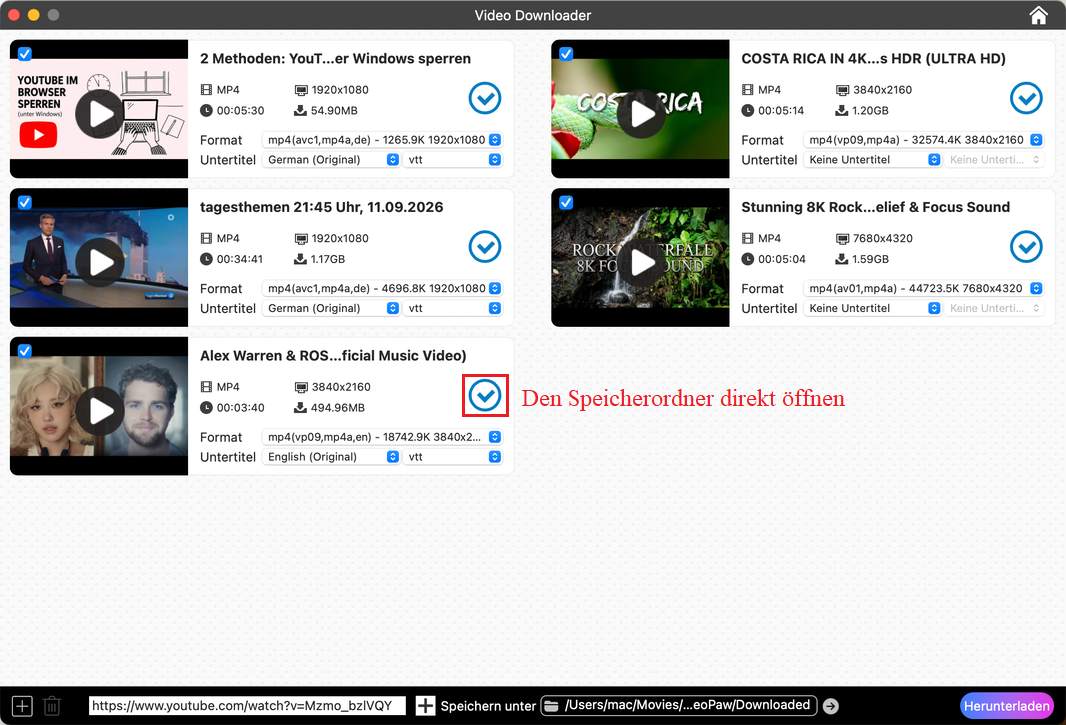Click folder icon in the save path box
This screenshot has height=725, width=1066.
point(551,705)
